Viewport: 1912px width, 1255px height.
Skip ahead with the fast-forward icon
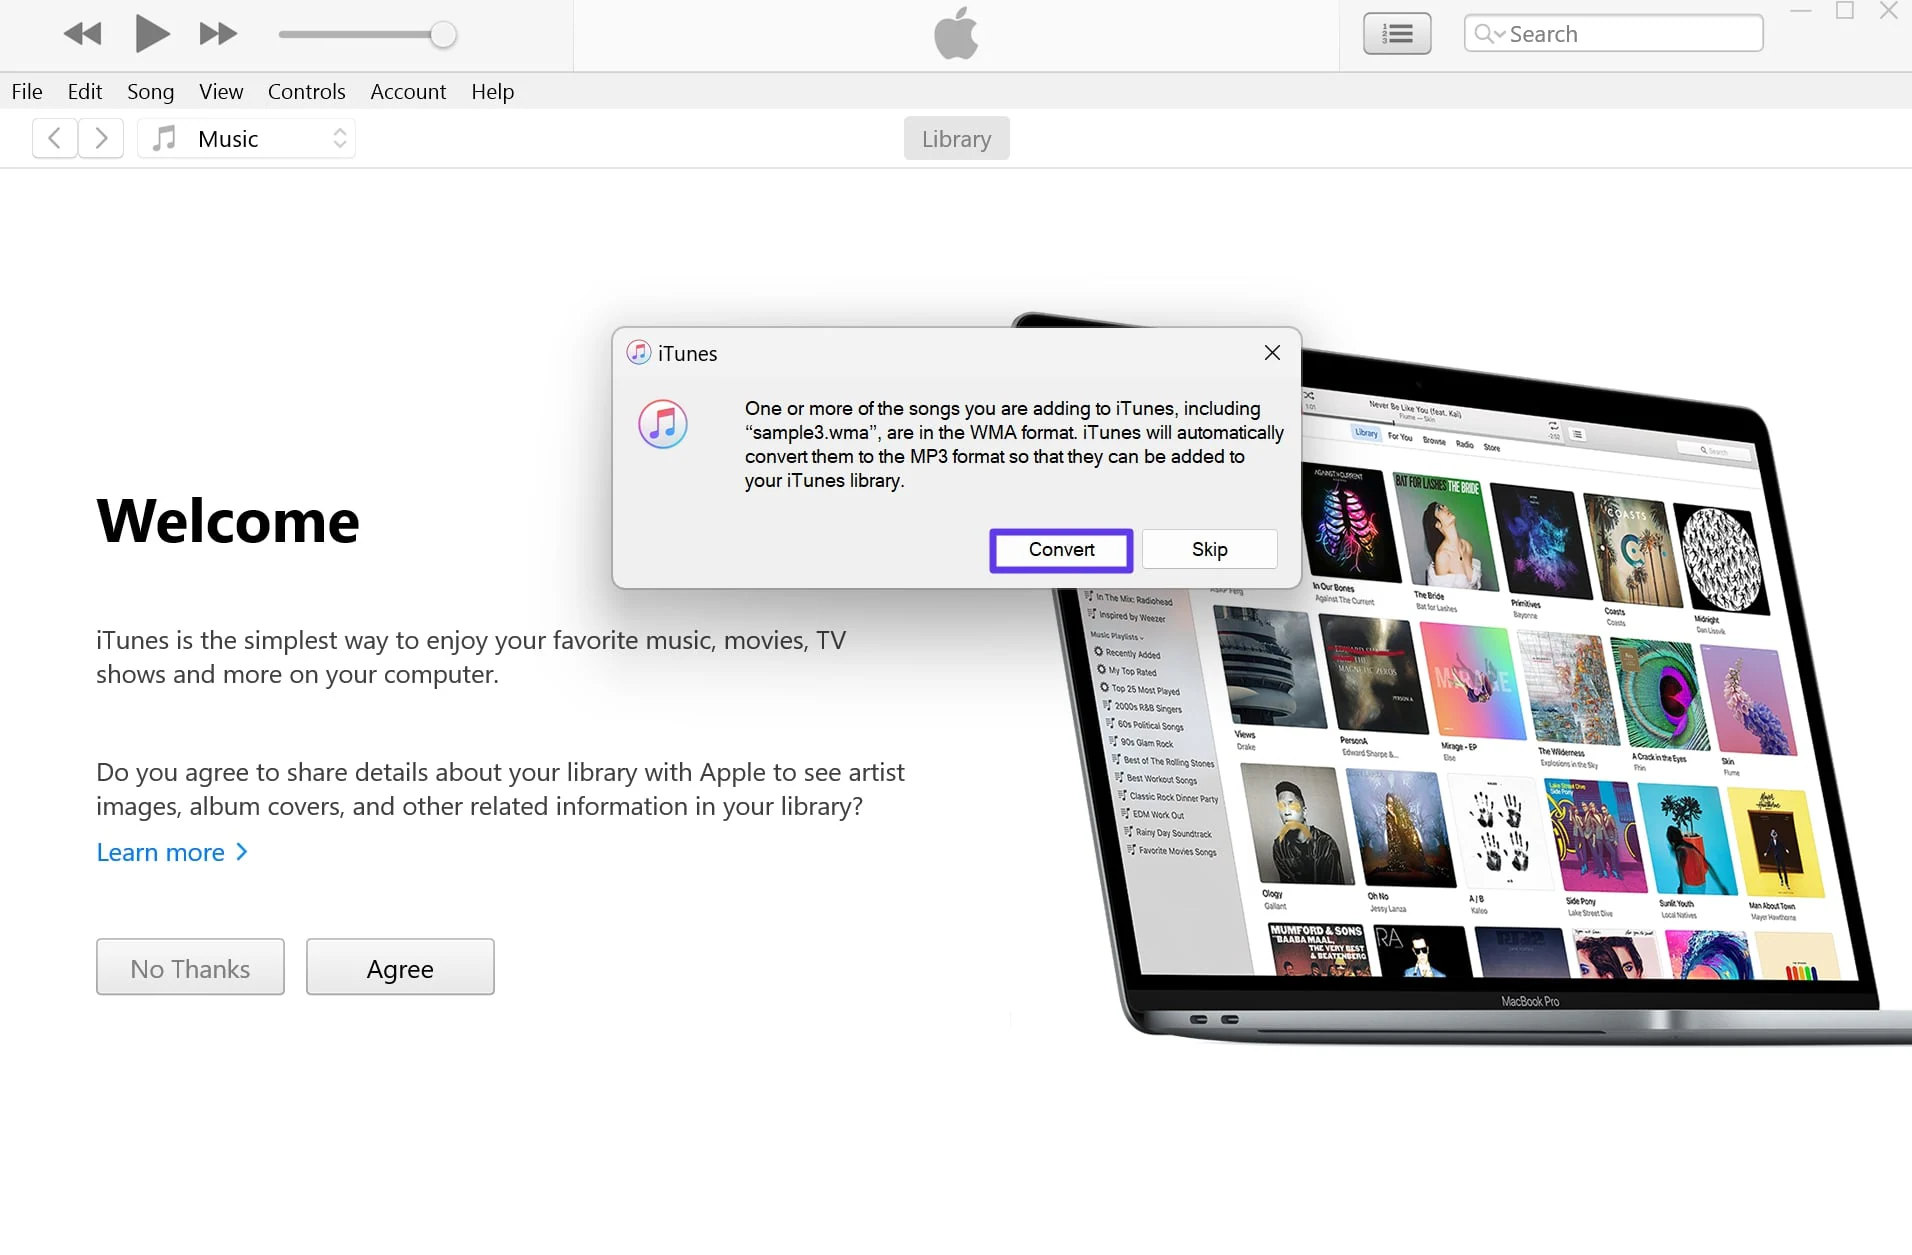pyautogui.click(x=218, y=34)
